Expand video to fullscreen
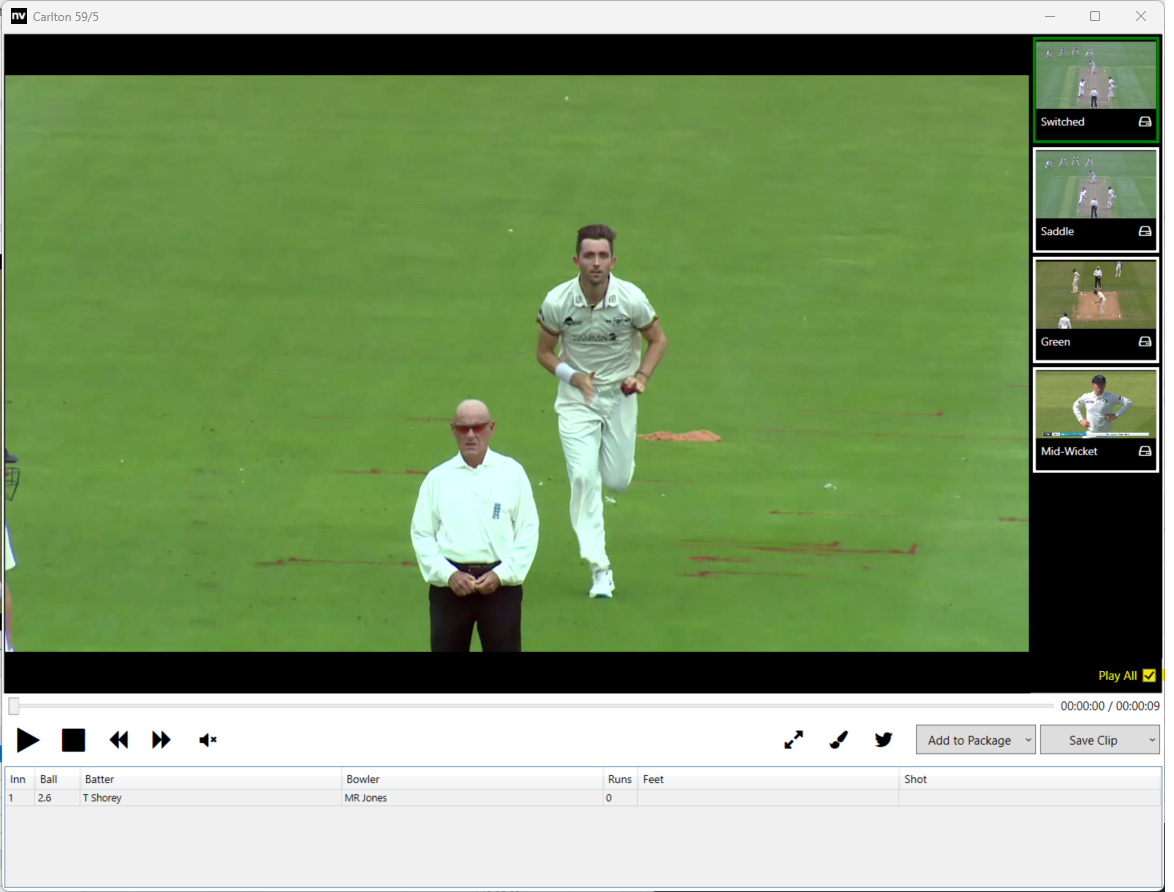The width and height of the screenshot is (1174, 892). coord(793,740)
